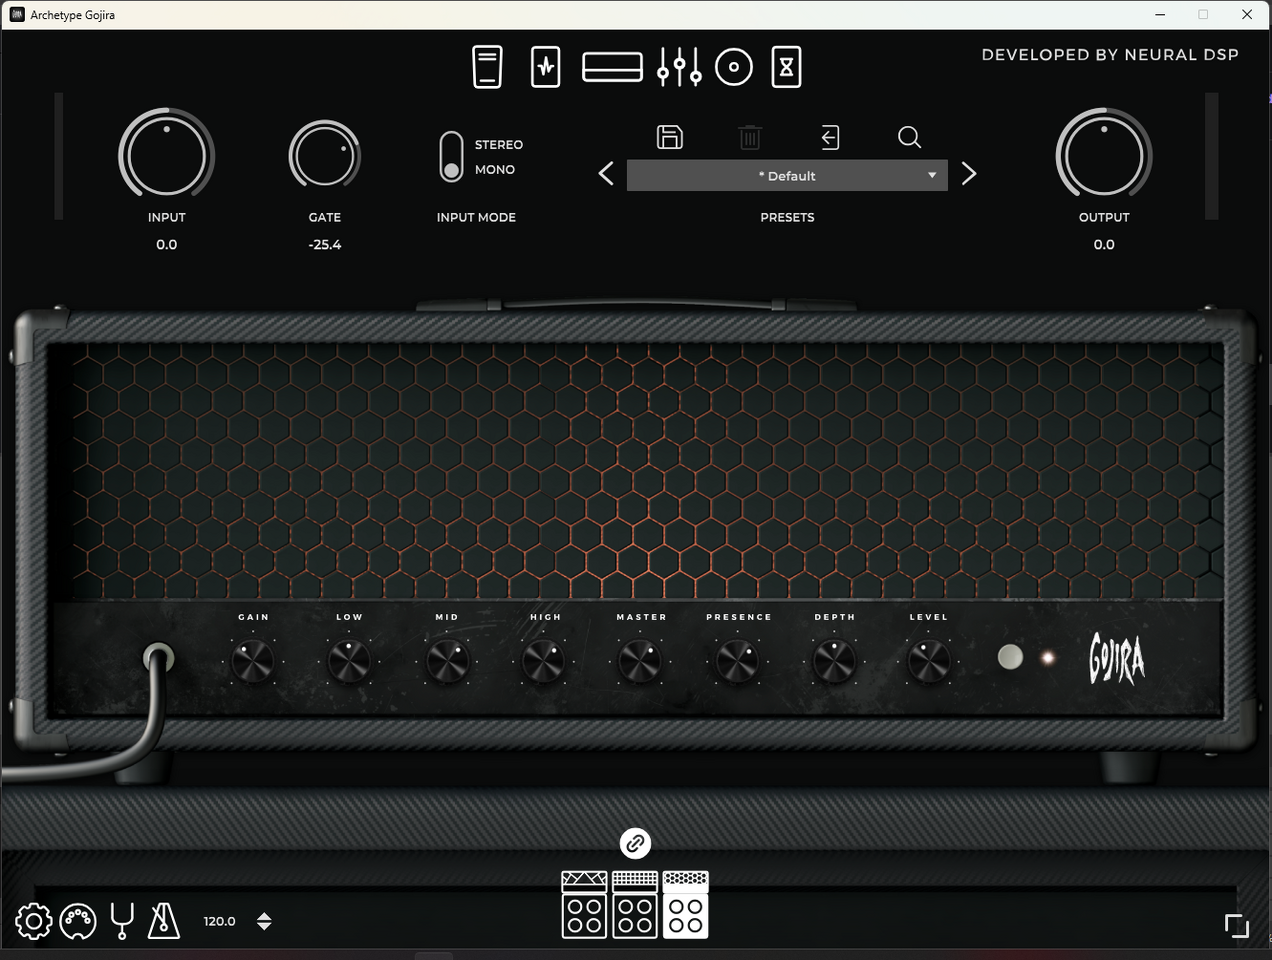Click the amp DEPTH knob
The image size is (1272, 960).
834,661
